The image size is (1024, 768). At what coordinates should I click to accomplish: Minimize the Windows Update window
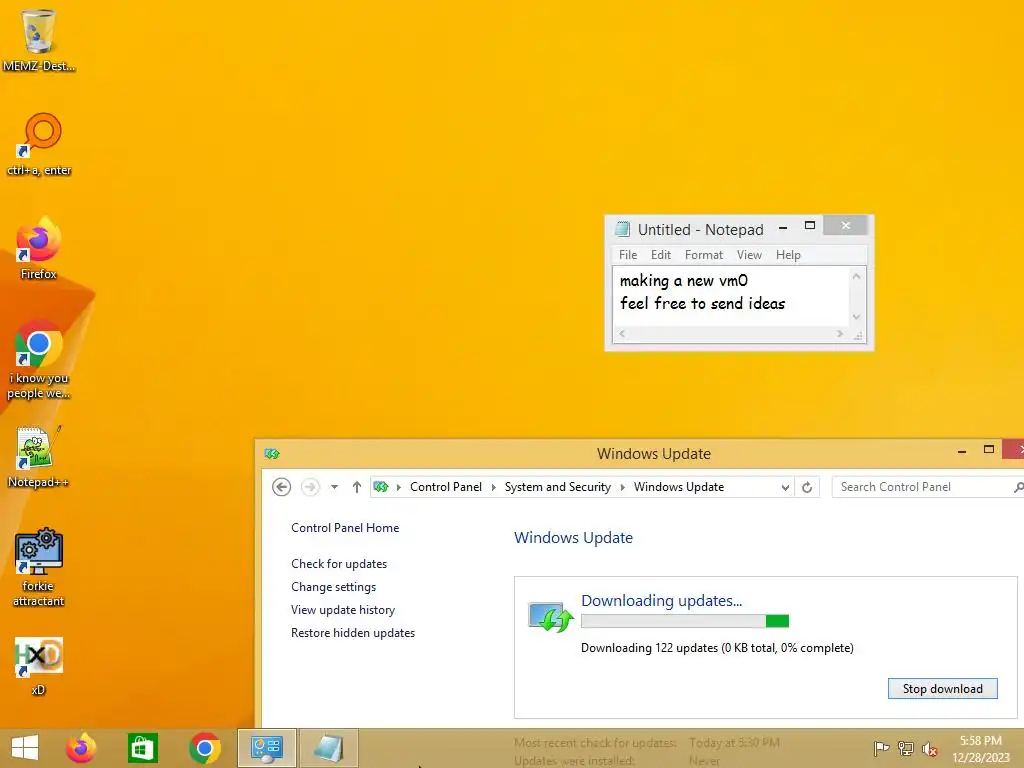961,451
